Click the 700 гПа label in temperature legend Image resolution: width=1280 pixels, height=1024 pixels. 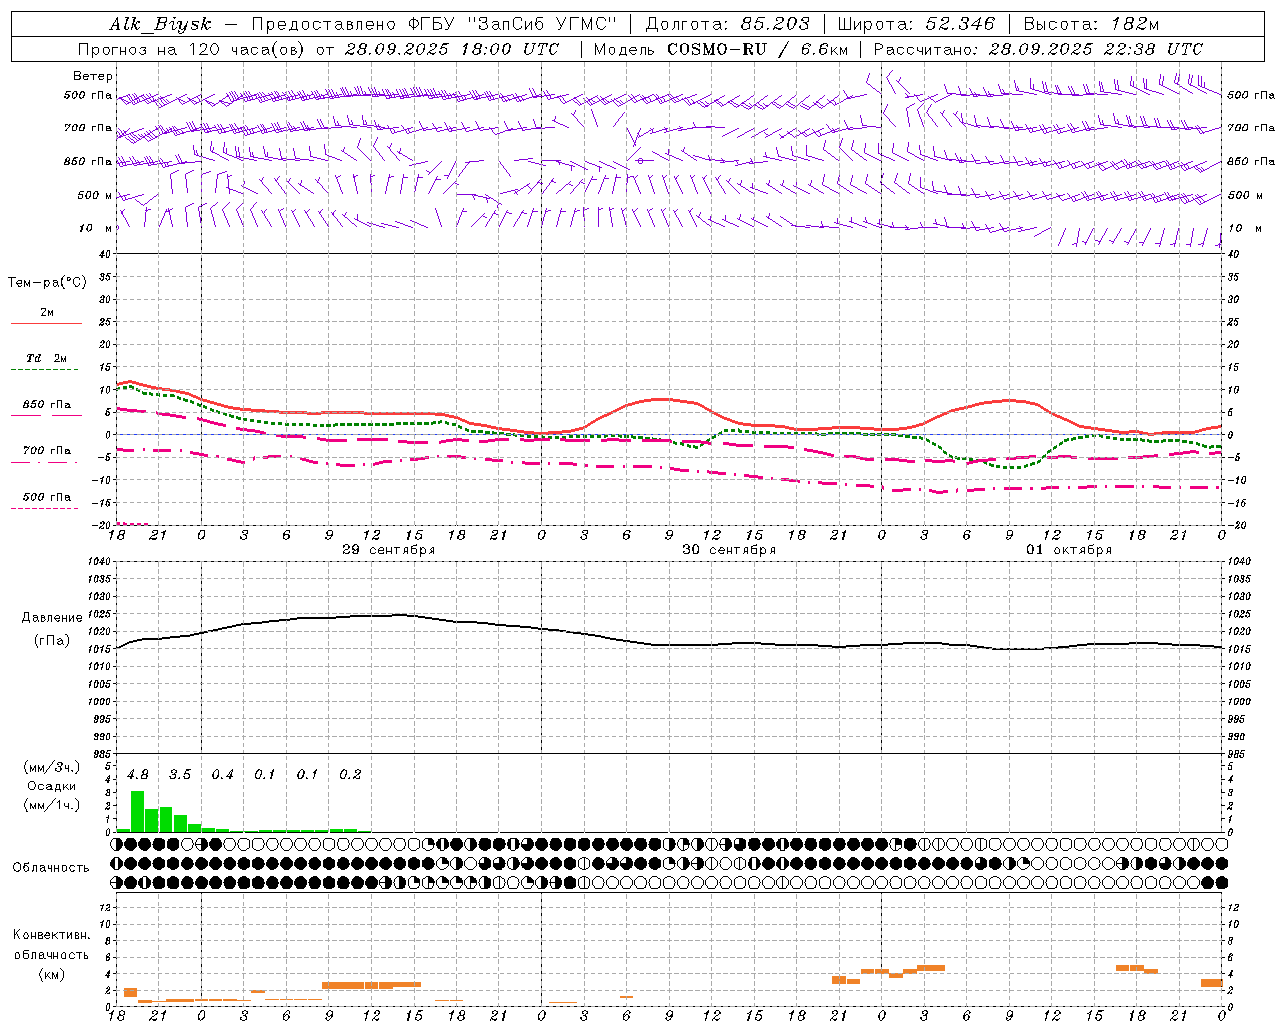click(x=47, y=451)
